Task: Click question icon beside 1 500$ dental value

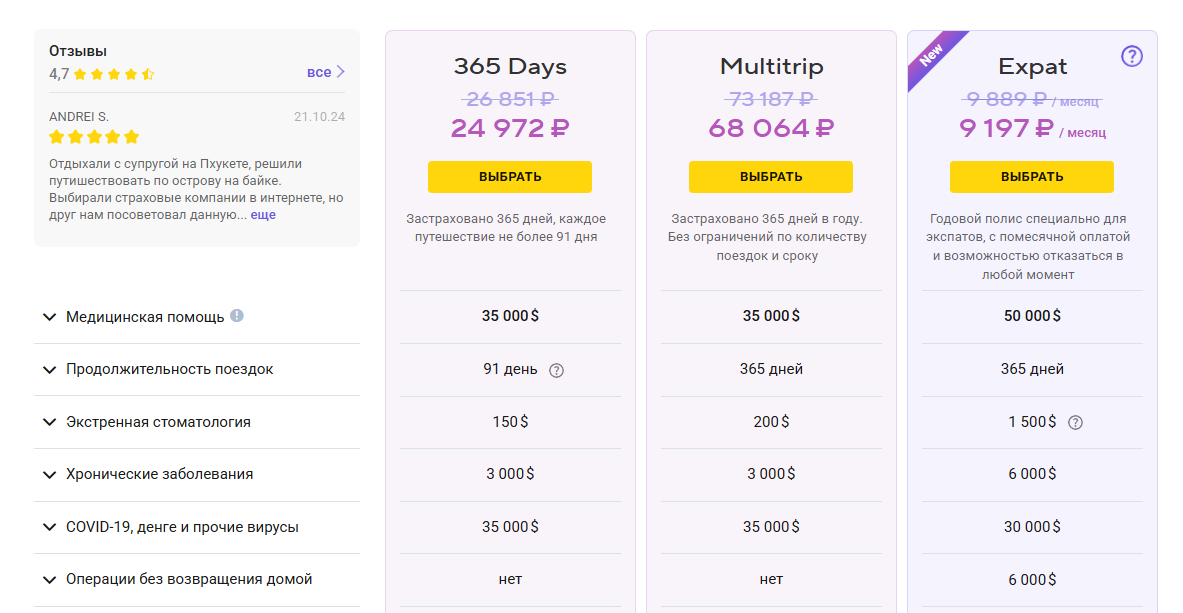Action: click(x=1075, y=422)
